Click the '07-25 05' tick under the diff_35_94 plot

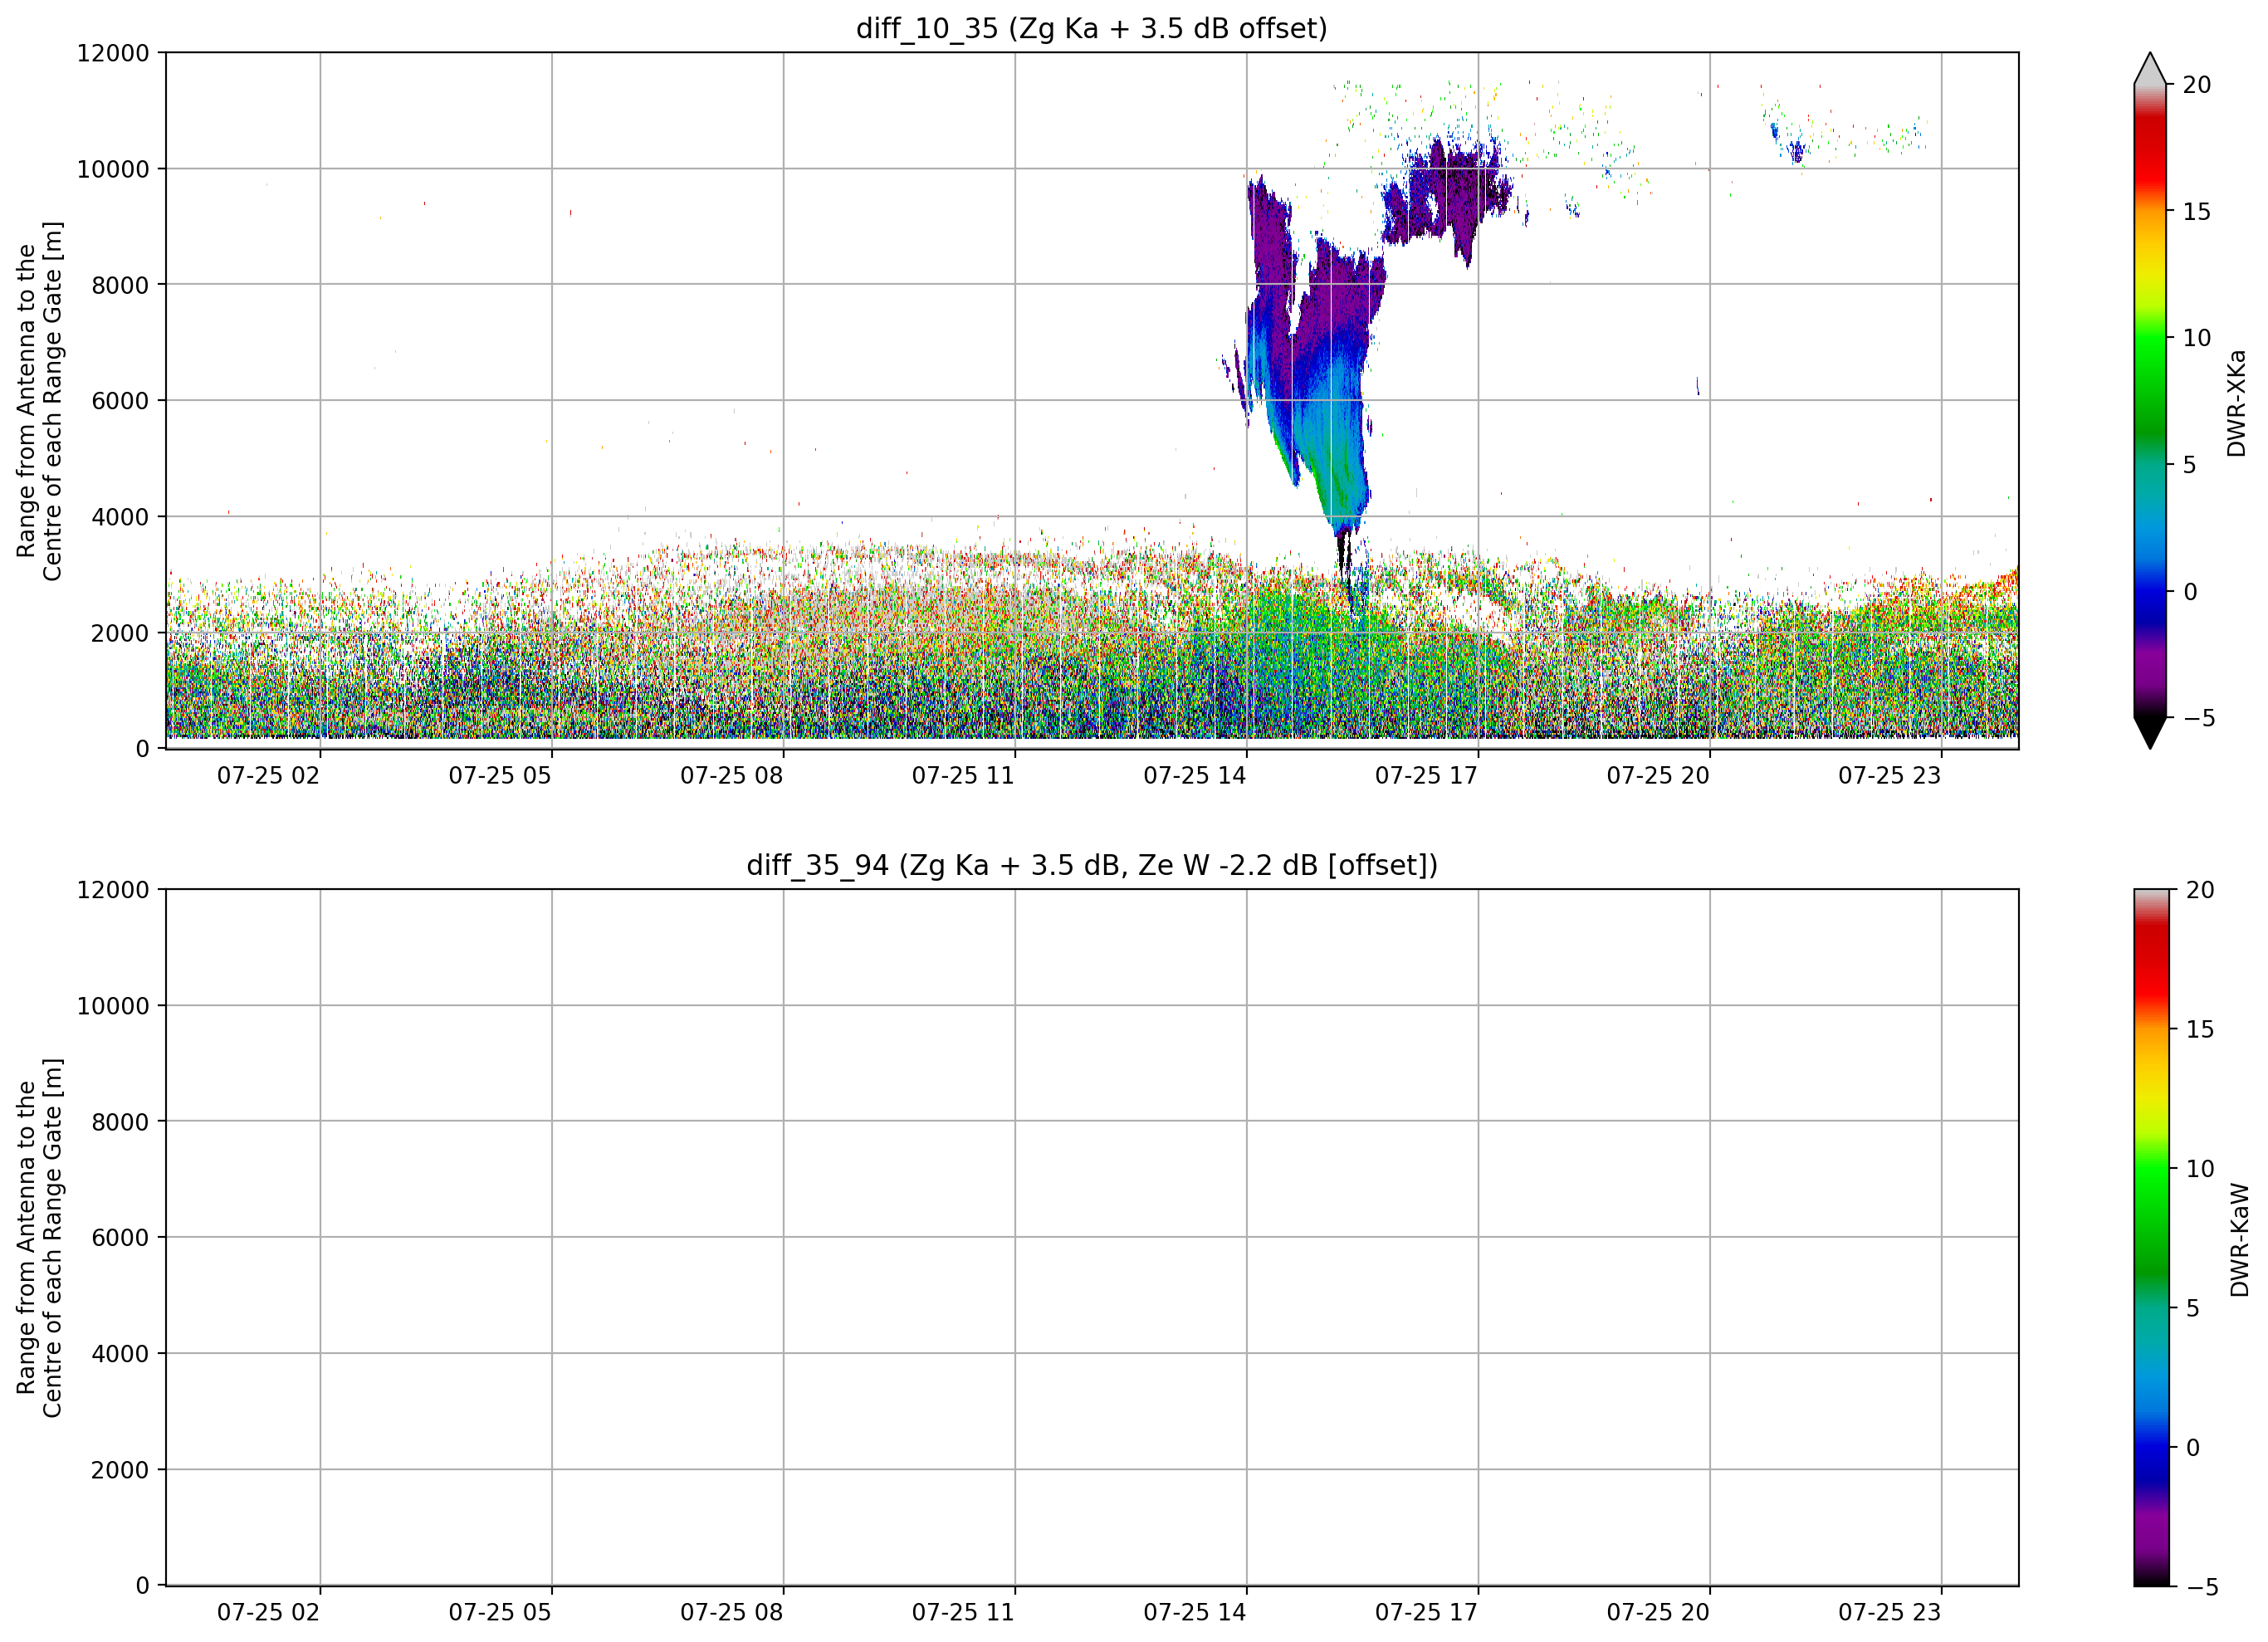click(x=500, y=1613)
